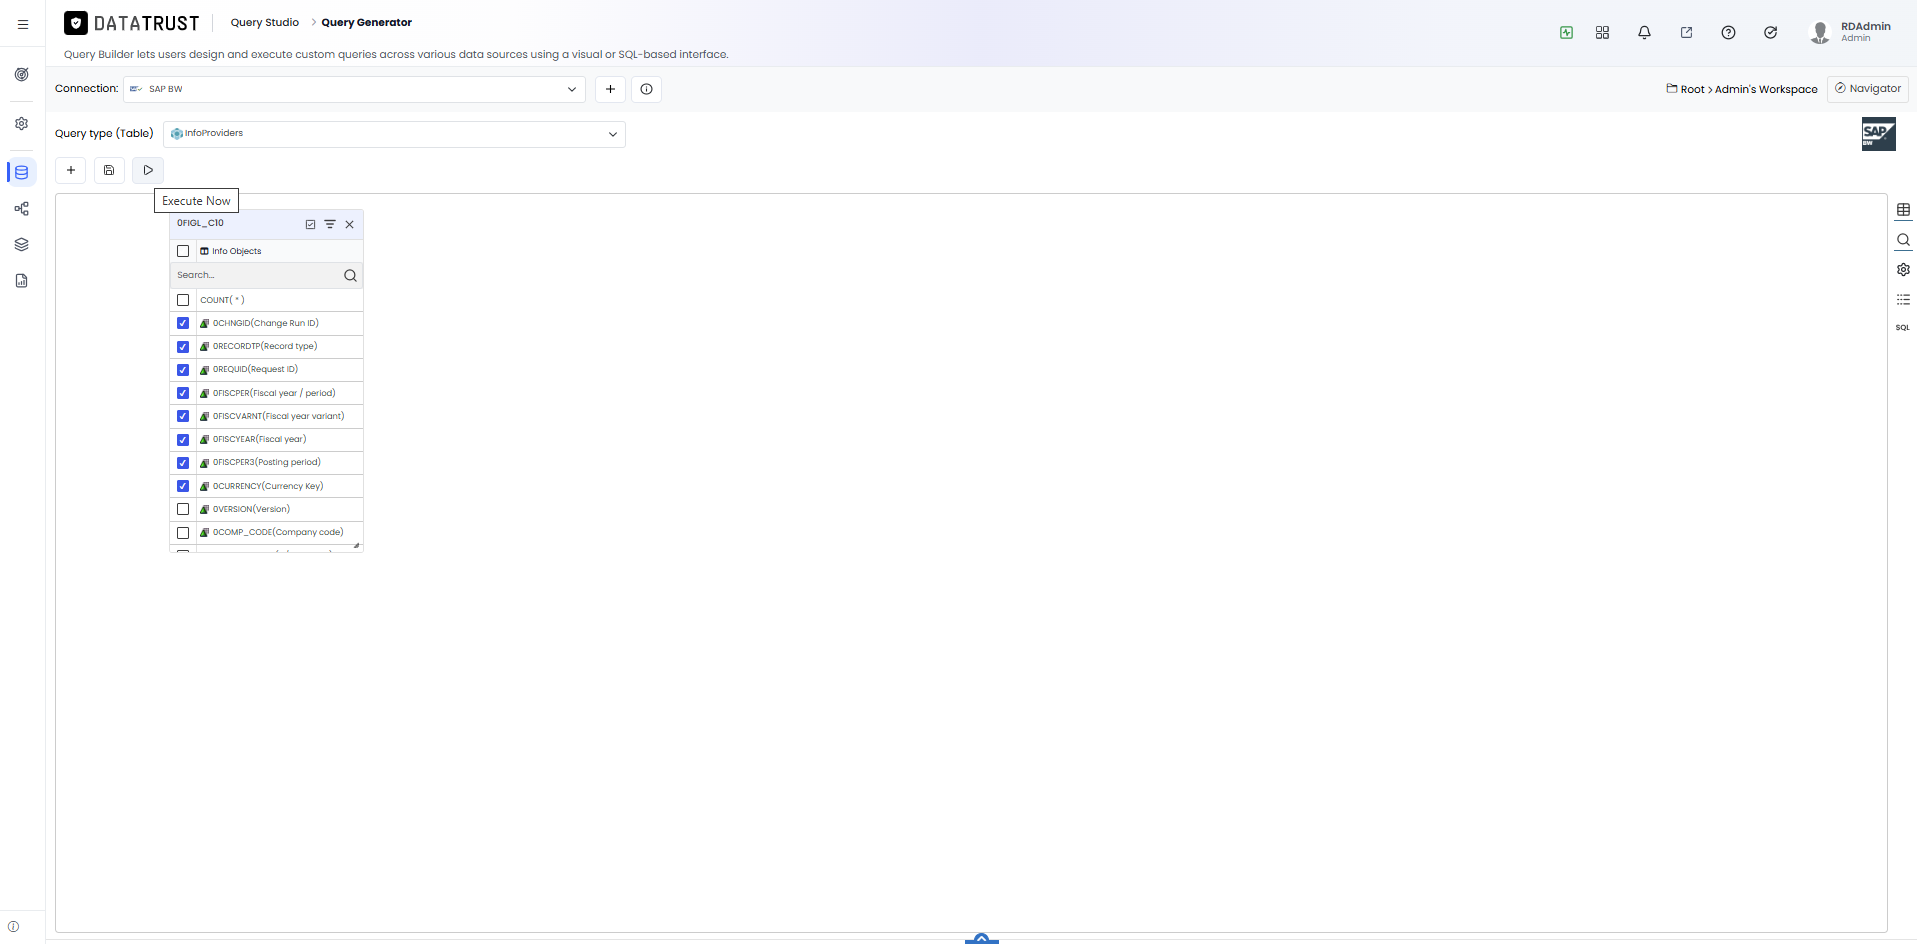Open the gear settings icon in left sidebar

tap(21, 124)
